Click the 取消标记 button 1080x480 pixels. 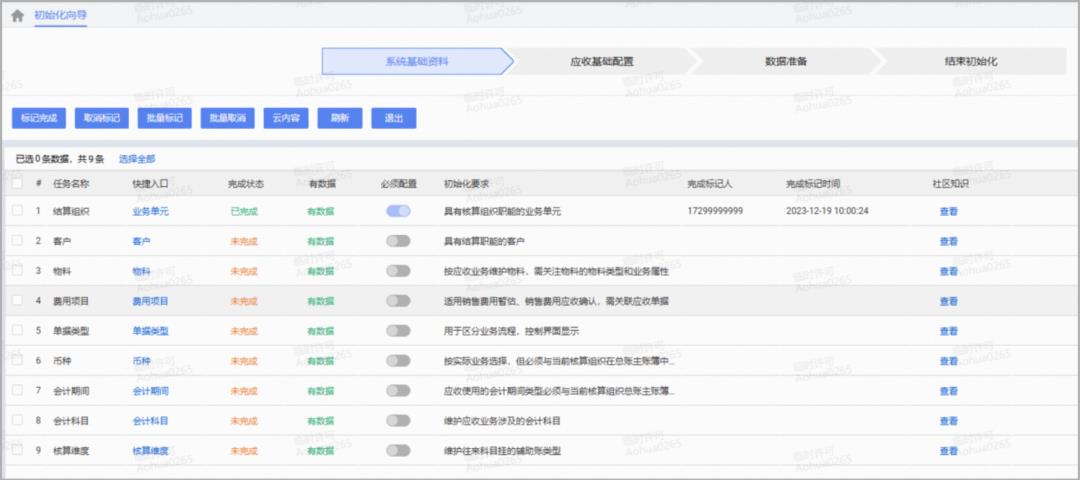pos(101,118)
